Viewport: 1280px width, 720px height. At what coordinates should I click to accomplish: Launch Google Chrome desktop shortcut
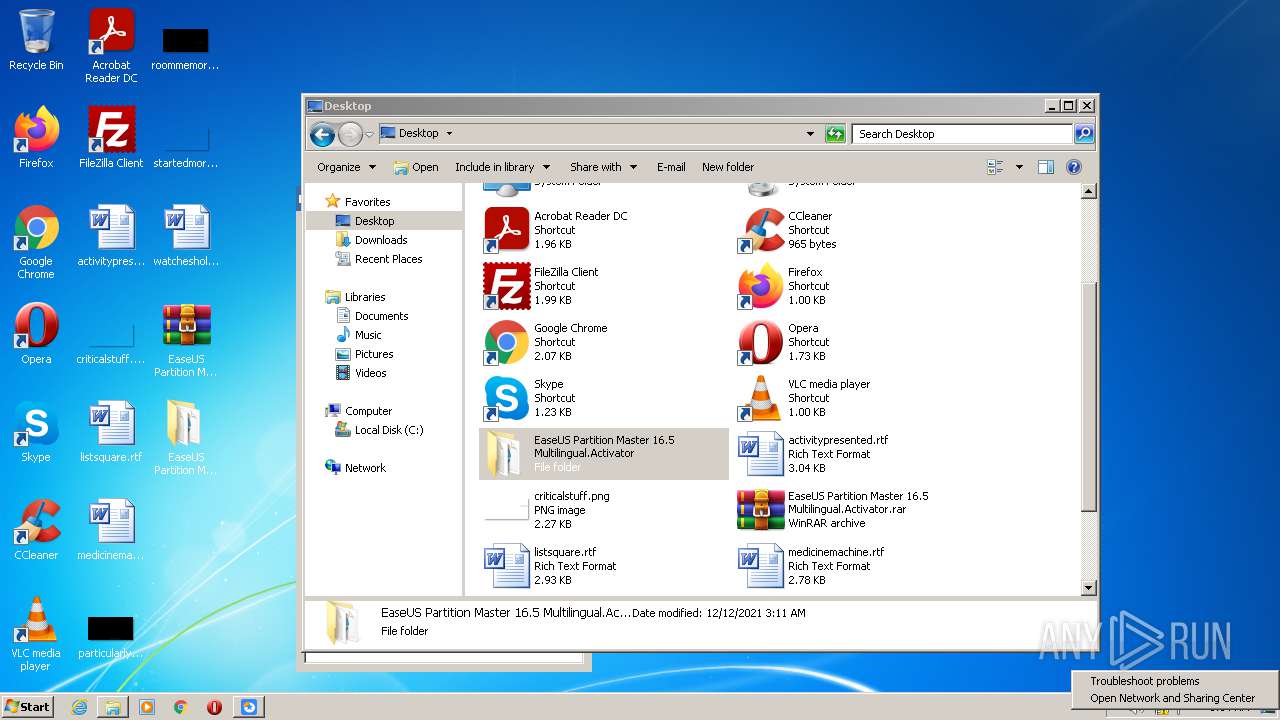(36, 242)
